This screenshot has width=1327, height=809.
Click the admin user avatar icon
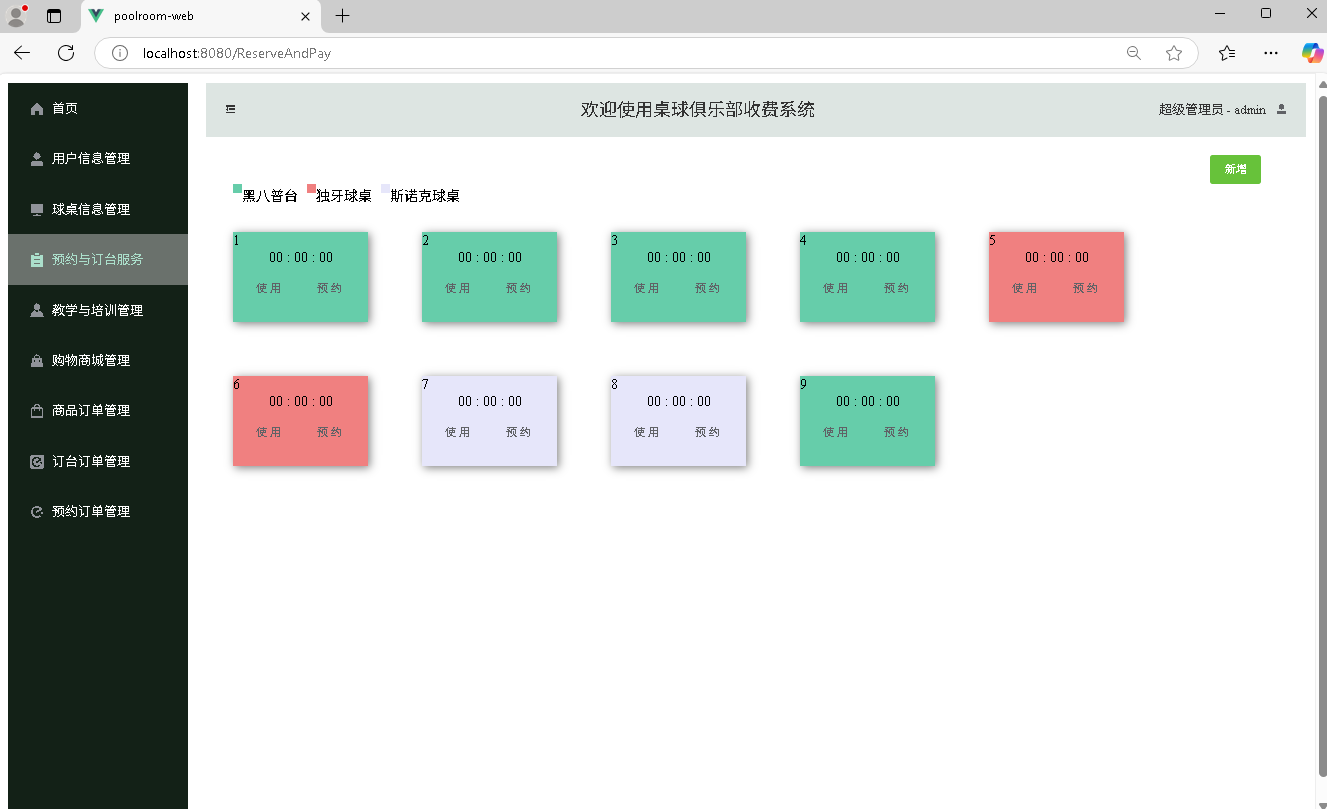(x=1281, y=109)
